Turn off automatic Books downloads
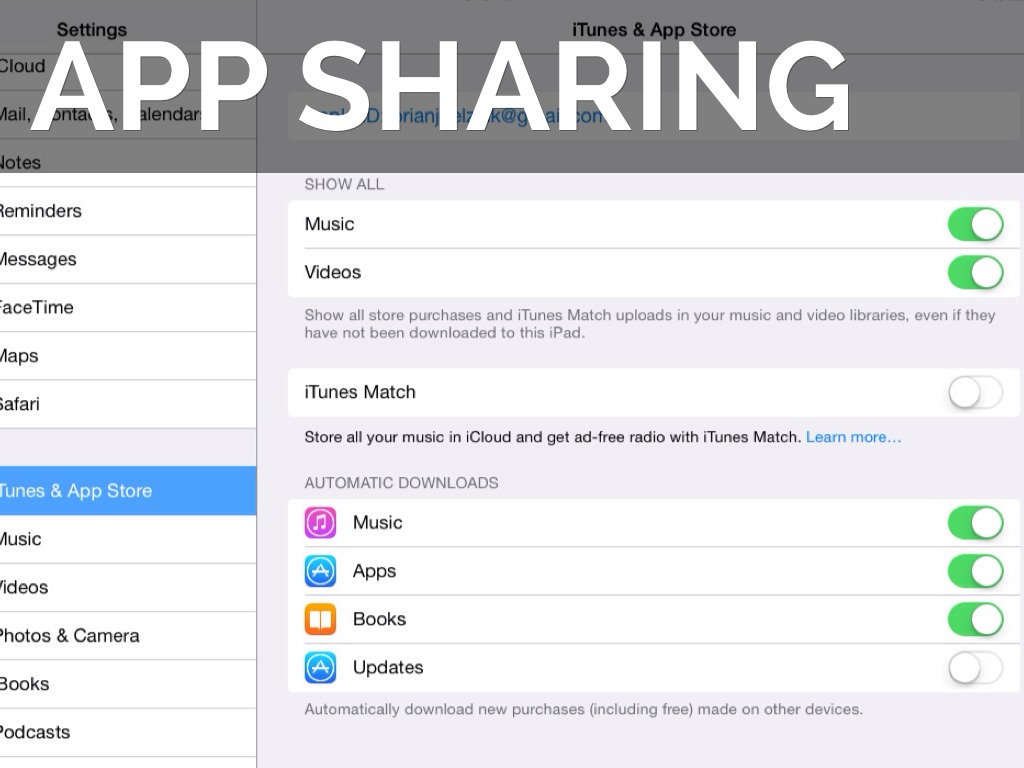Viewport: 1024px width, 768px height. tap(975, 619)
